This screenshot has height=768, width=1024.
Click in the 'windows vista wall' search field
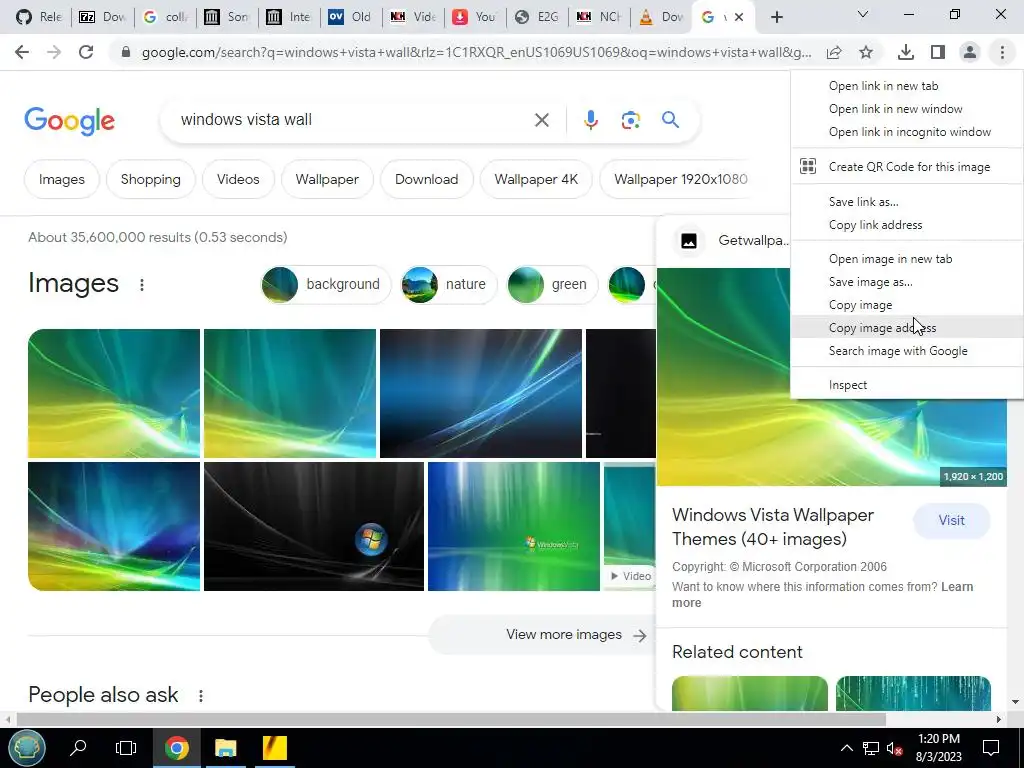pos(353,120)
